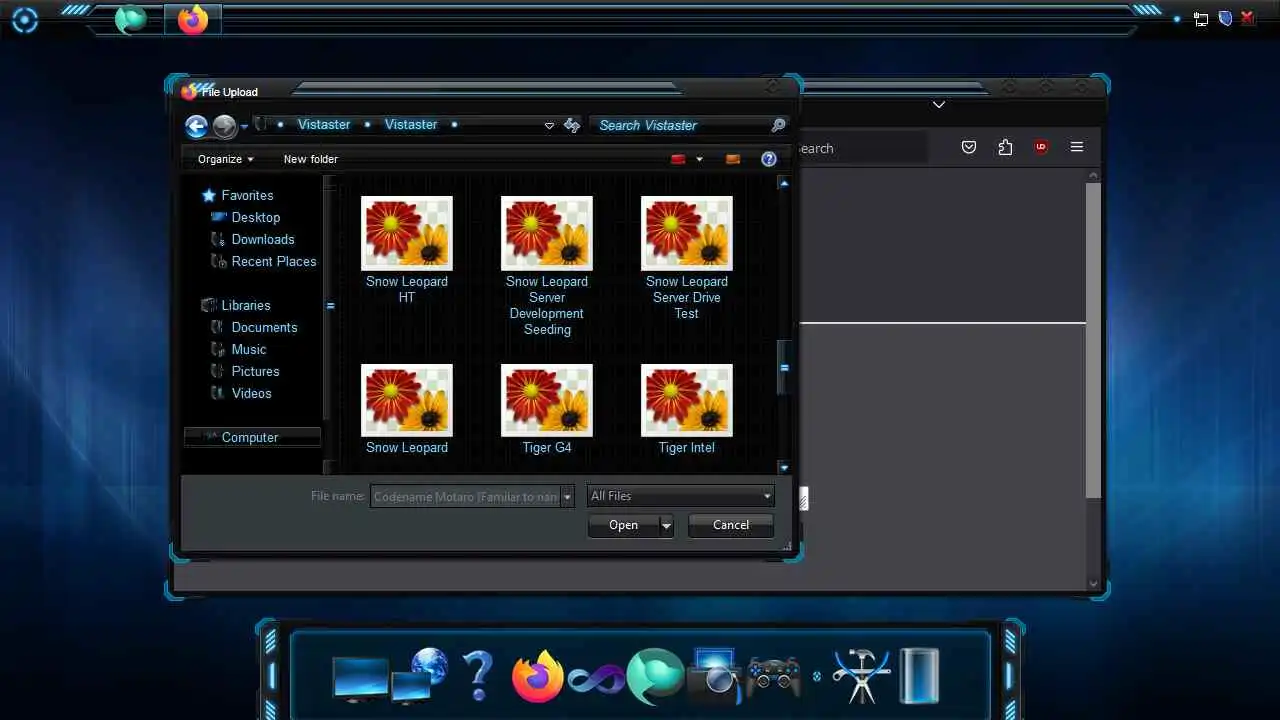Launch the purple infinity dock icon
The height and width of the screenshot is (720, 1280).
(x=596, y=680)
